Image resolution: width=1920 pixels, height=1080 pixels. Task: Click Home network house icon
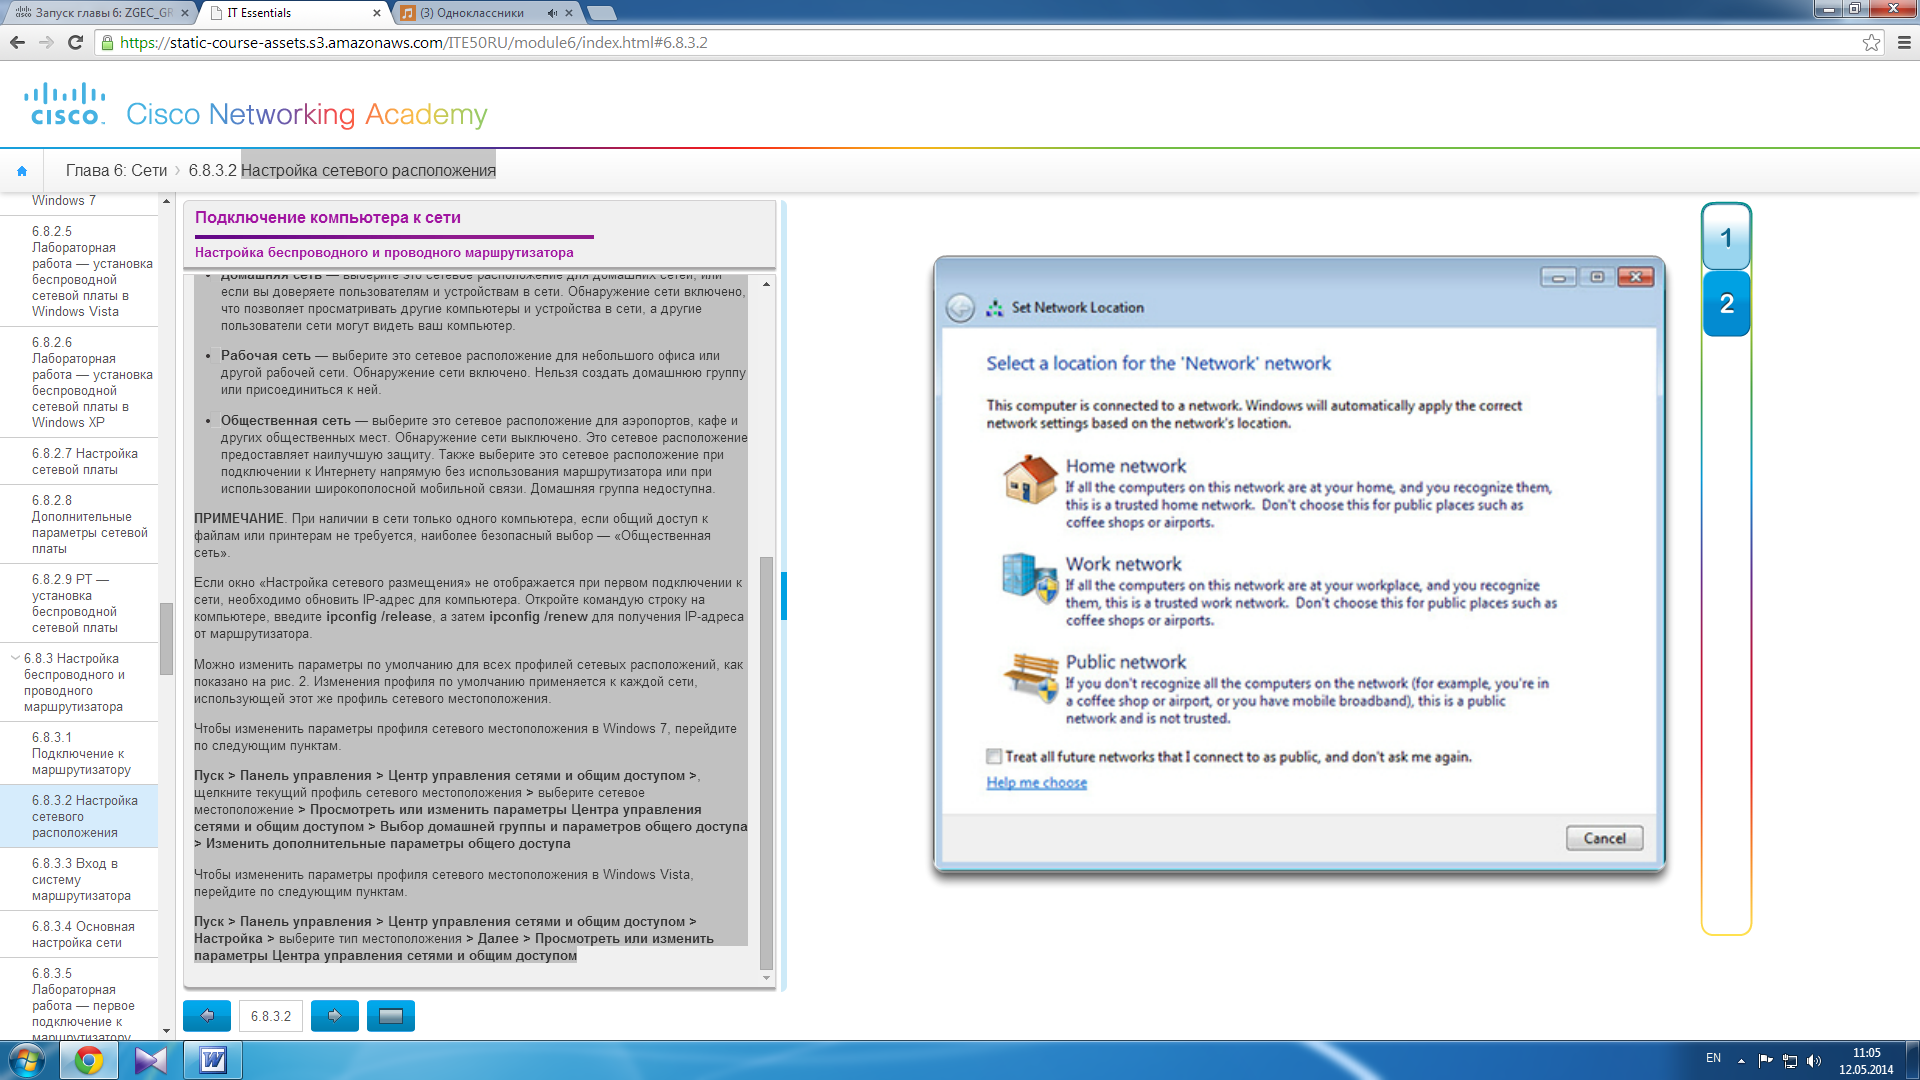coord(1030,479)
